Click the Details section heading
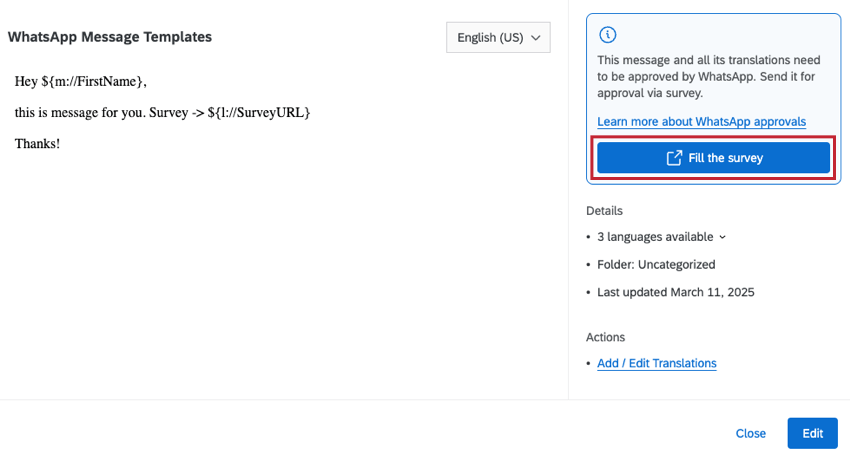Image resolution: width=850 pixels, height=461 pixels. pyautogui.click(x=604, y=211)
